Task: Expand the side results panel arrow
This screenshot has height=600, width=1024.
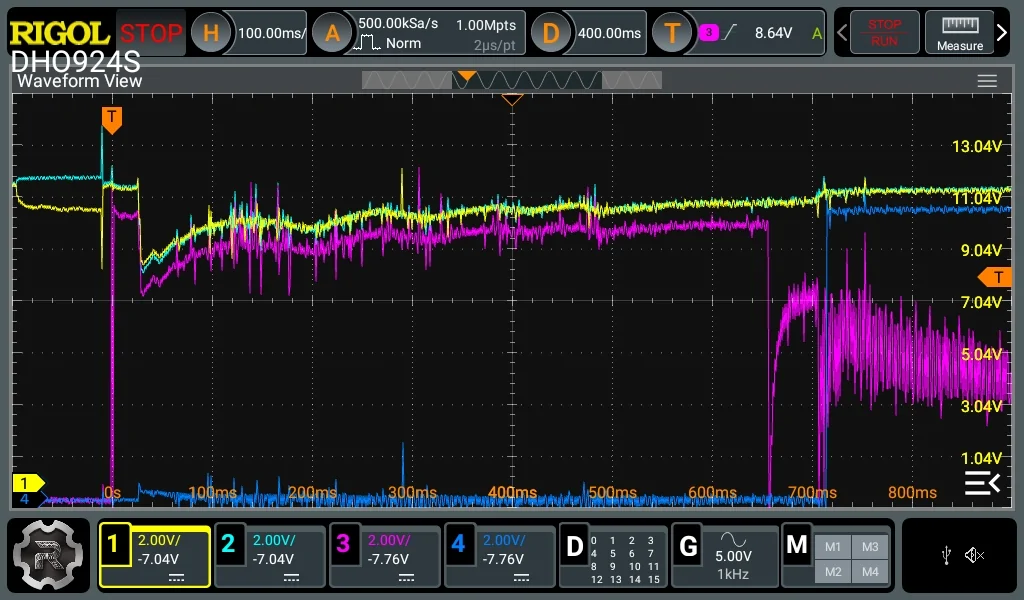Action: (982, 483)
